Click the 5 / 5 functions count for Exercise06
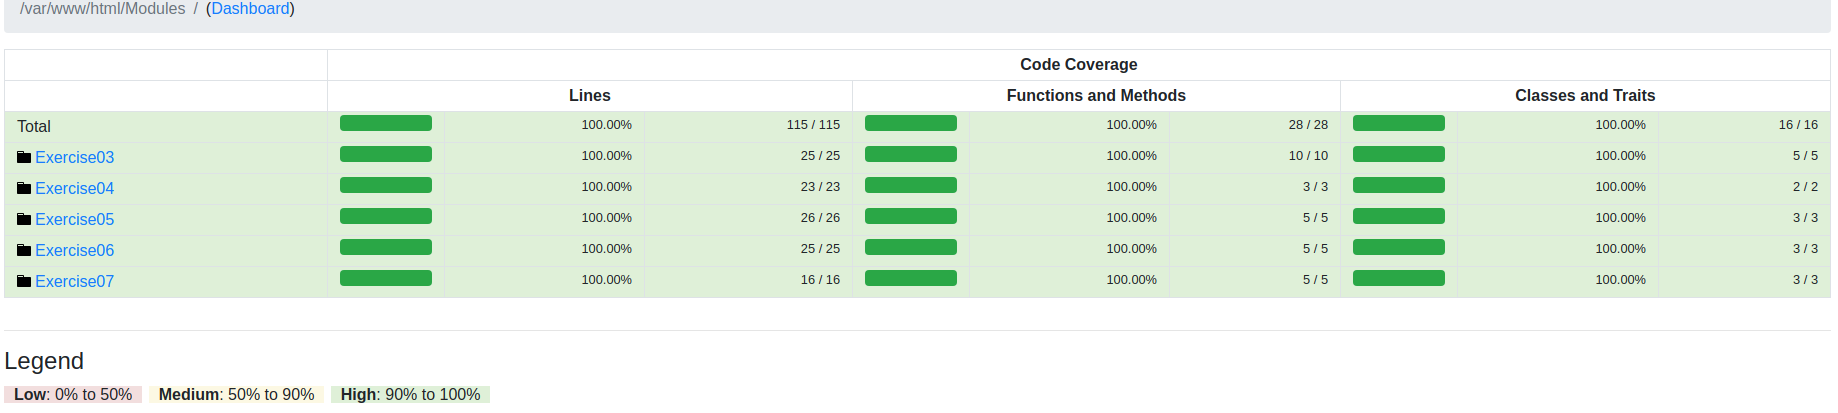This screenshot has width=1838, height=413. coord(1315,249)
